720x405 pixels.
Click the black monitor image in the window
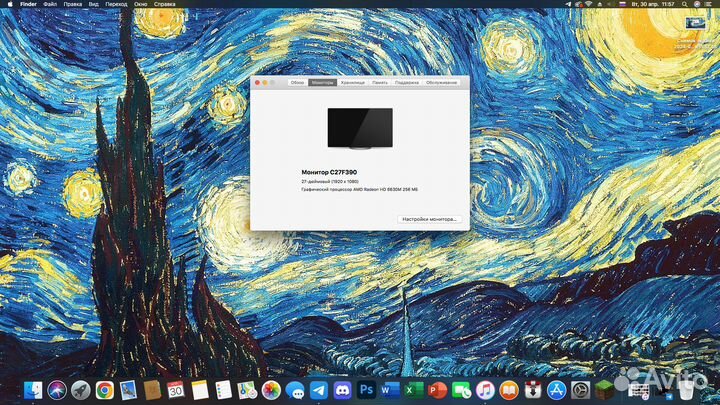click(x=360, y=129)
